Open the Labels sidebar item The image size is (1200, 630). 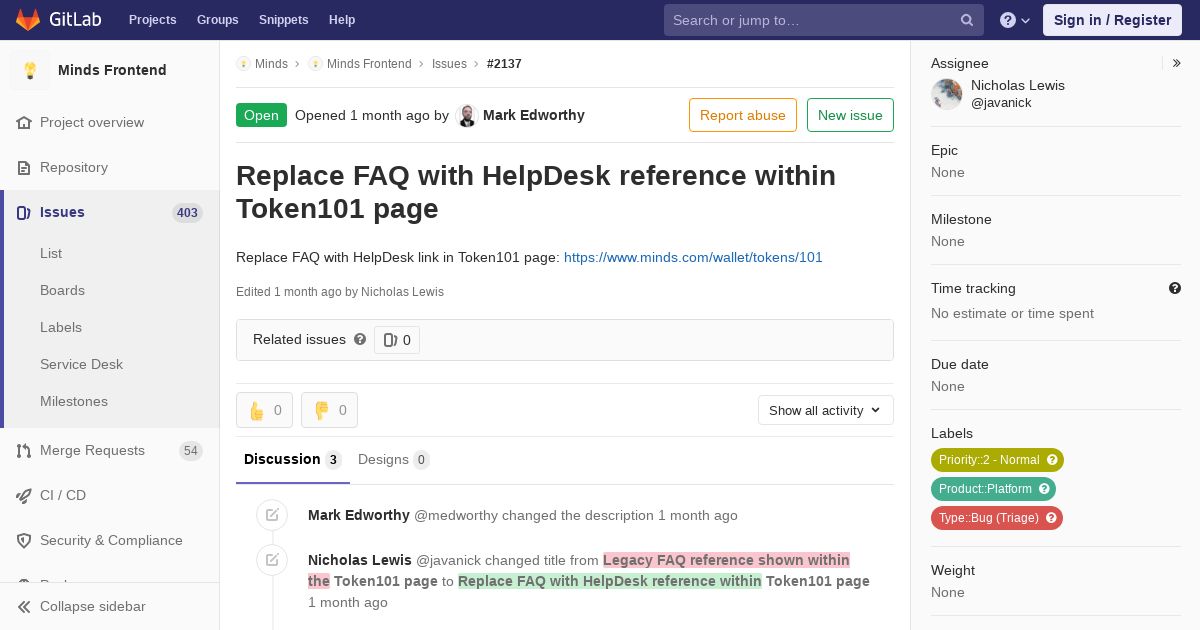tap(61, 327)
